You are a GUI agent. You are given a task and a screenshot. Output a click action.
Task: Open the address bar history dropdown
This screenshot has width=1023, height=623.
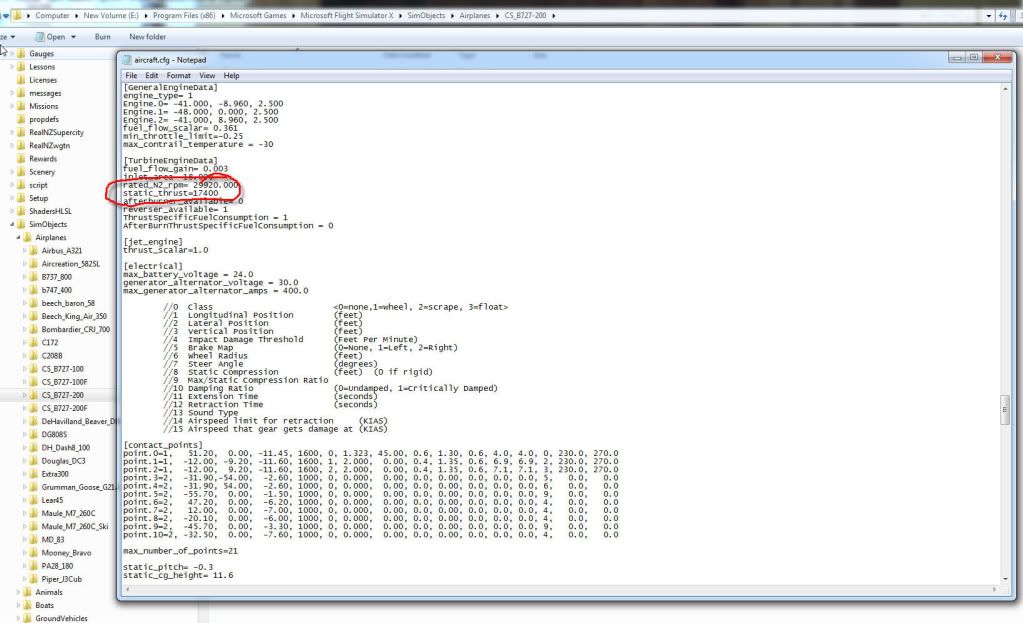tap(987, 16)
